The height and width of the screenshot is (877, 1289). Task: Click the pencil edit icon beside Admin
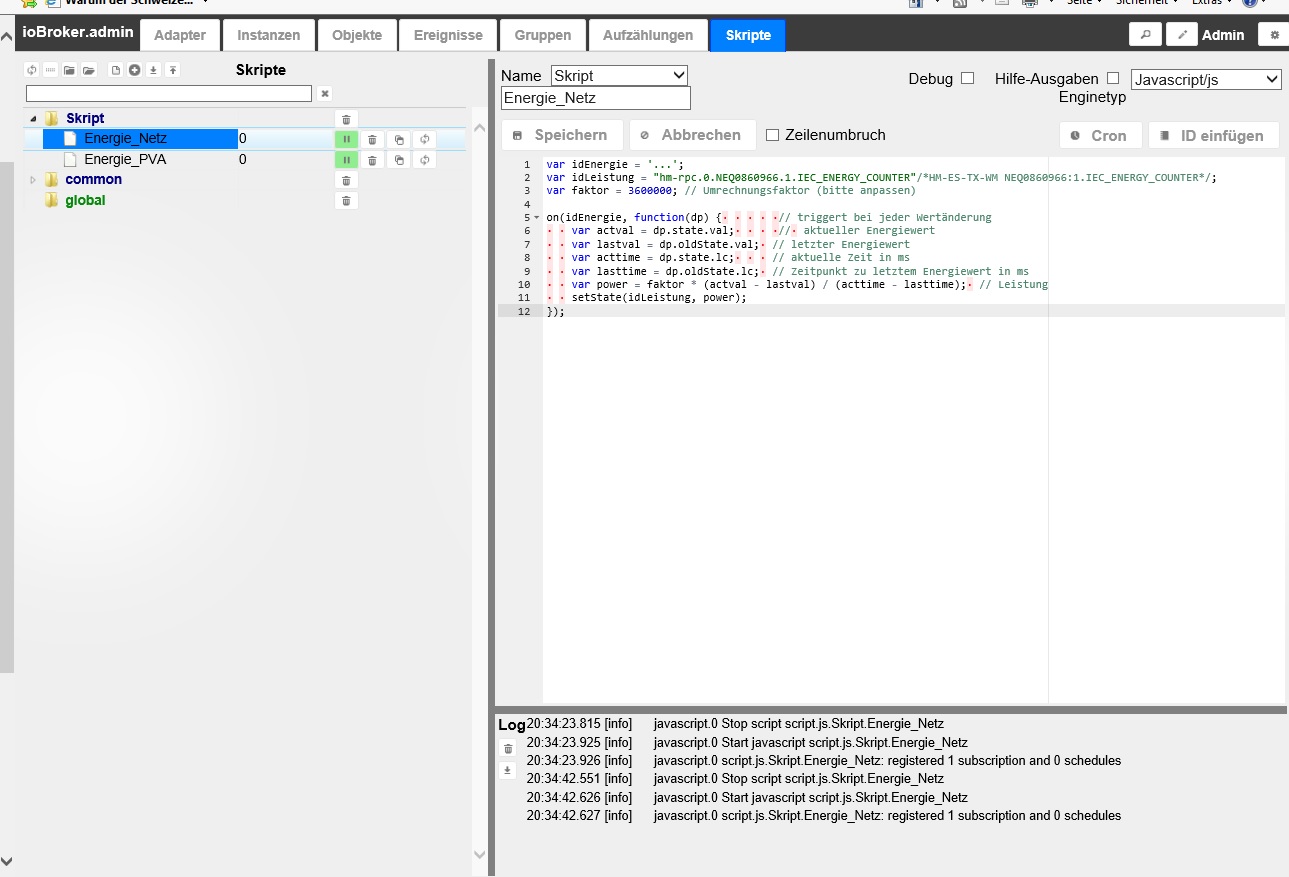pos(1182,34)
